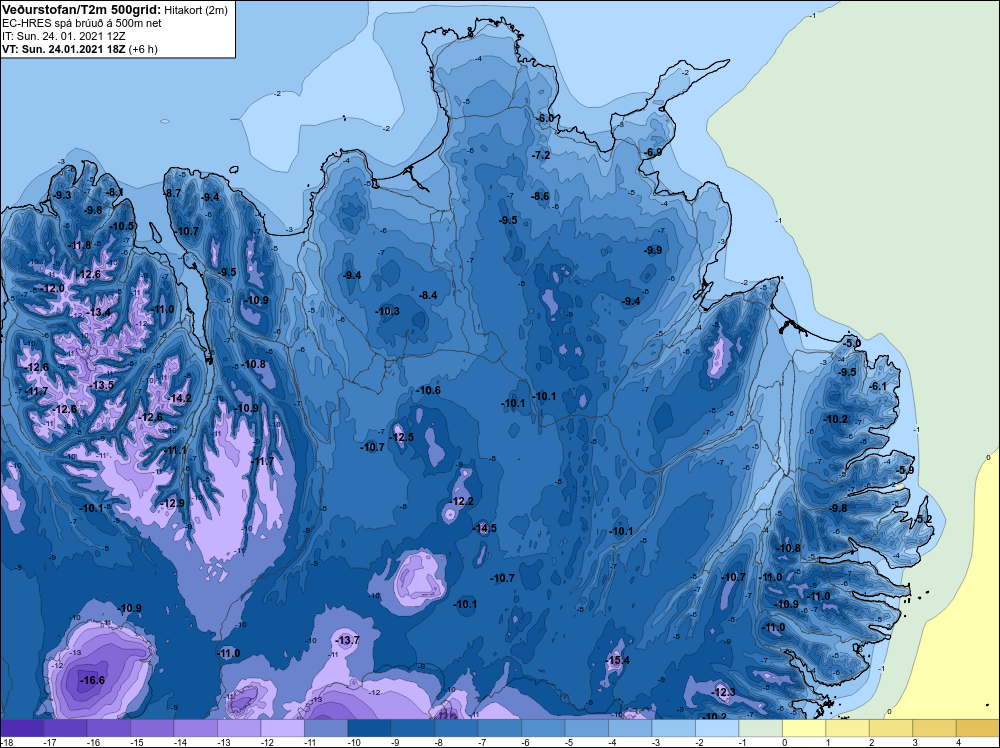Click the legend scale label '-10'
Viewport: 1000px width, 748px height.
coord(355,742)
